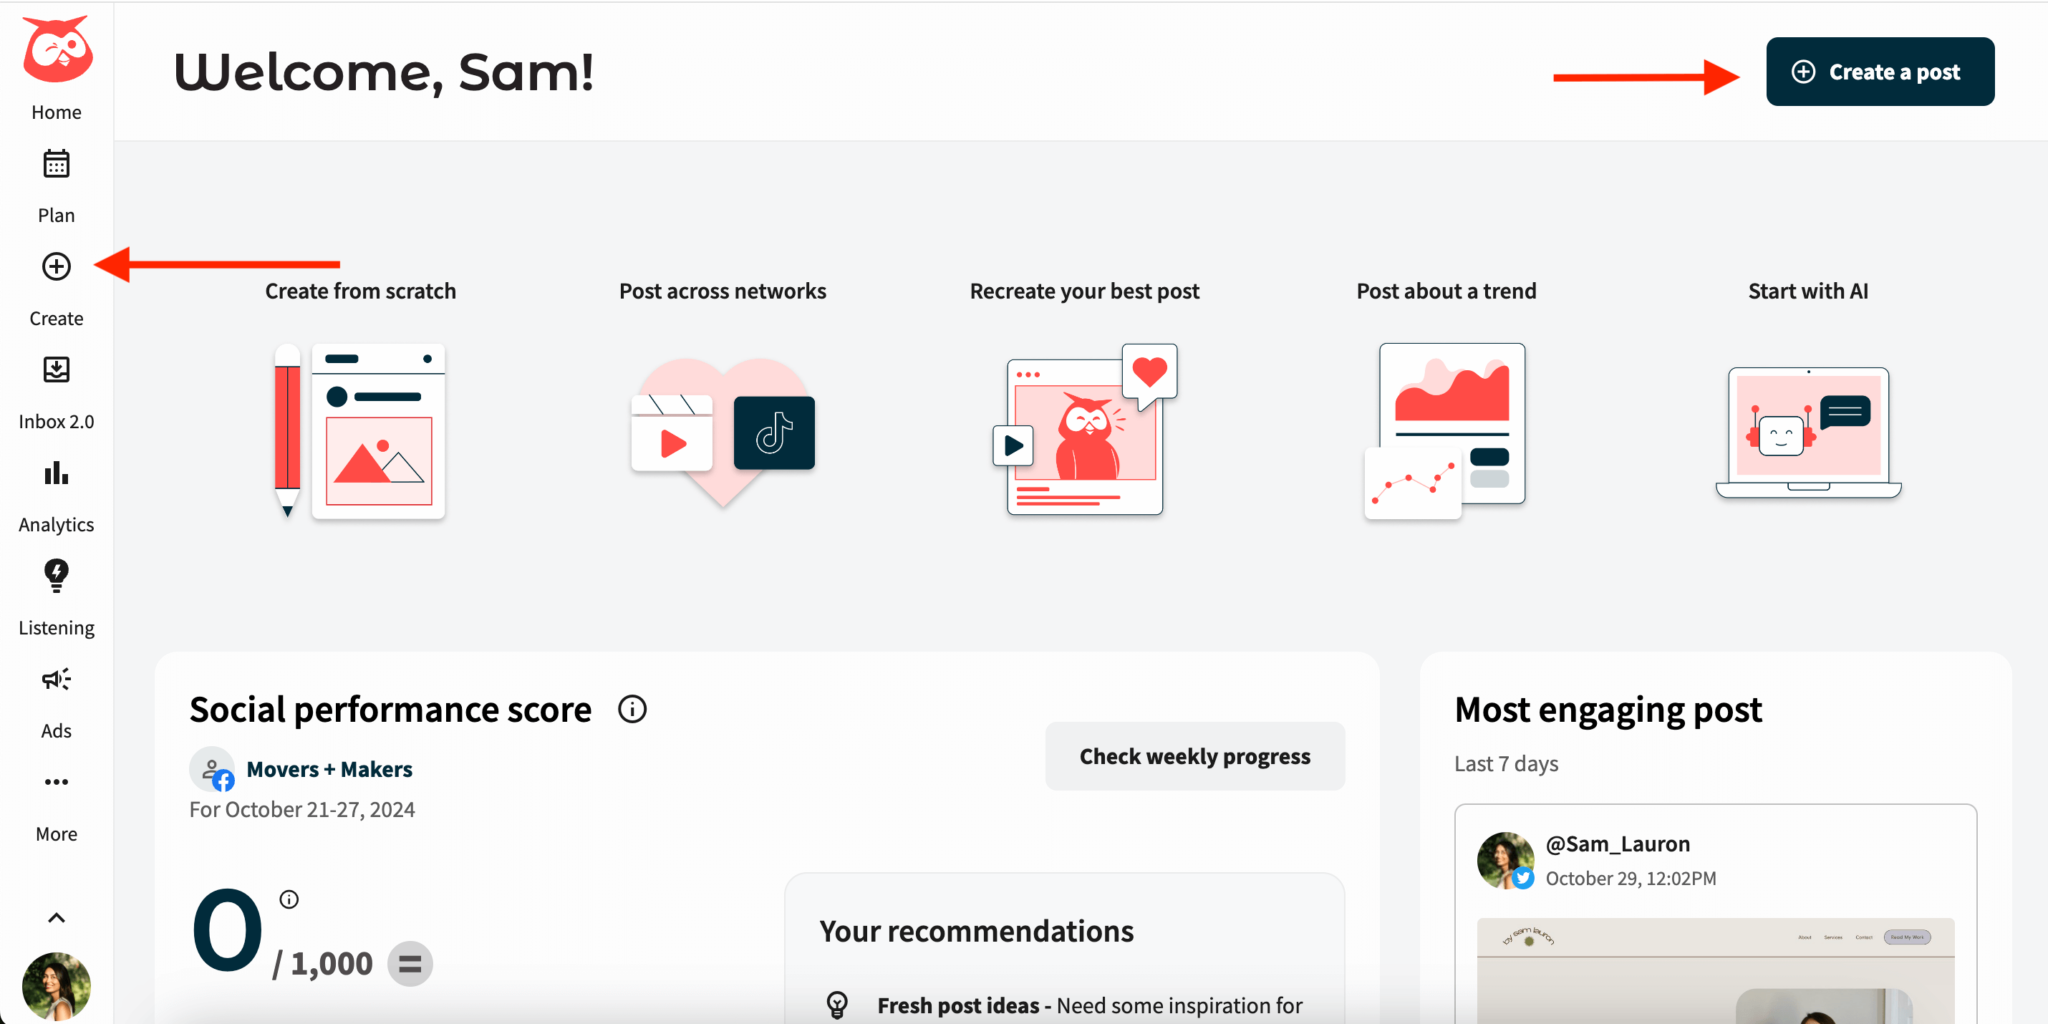Click Check weekly progress button

(1195, 756)
